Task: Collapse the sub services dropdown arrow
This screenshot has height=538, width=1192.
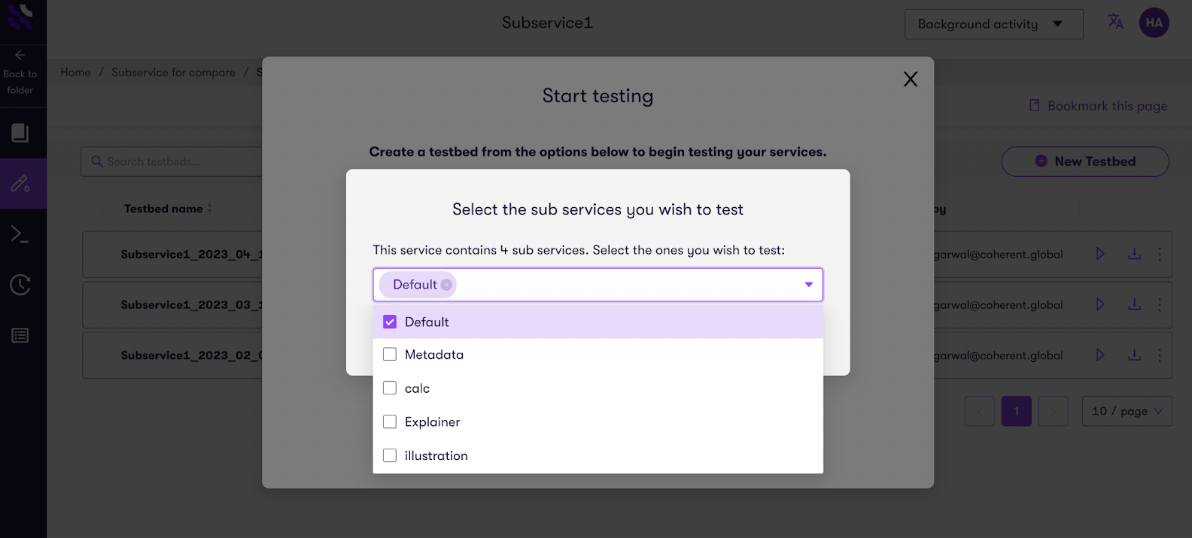Action: pyautogui.click(x=808, y=285)
